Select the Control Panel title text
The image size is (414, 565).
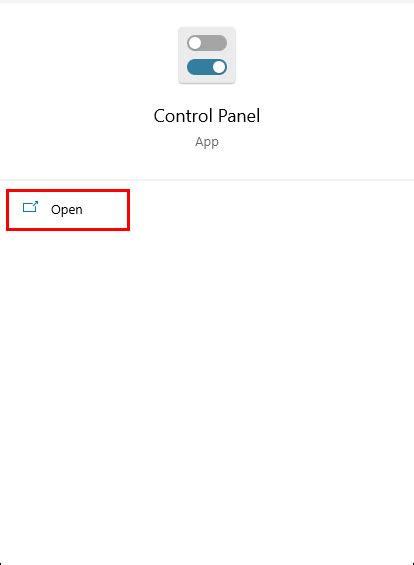coord(207,116)
